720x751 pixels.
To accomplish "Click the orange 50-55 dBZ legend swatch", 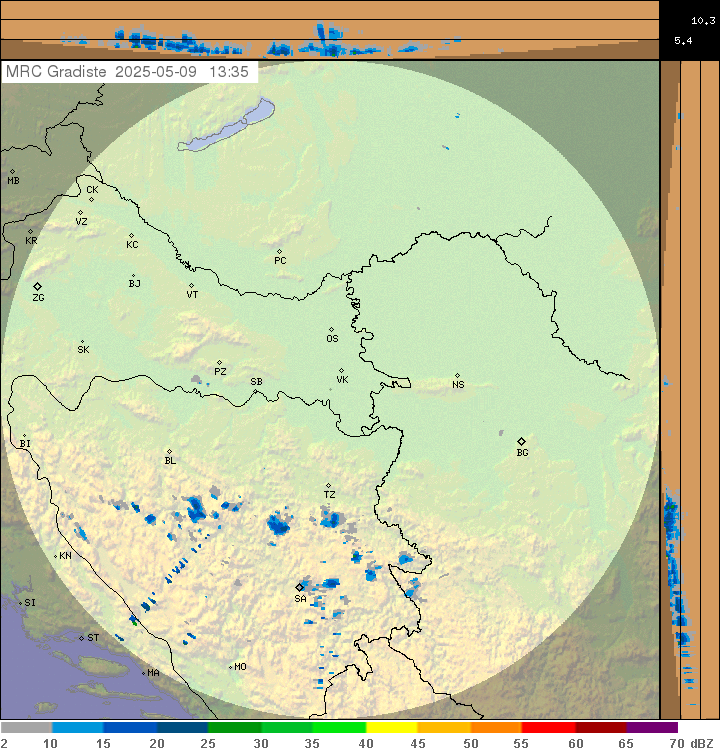I will pos(496,728).
